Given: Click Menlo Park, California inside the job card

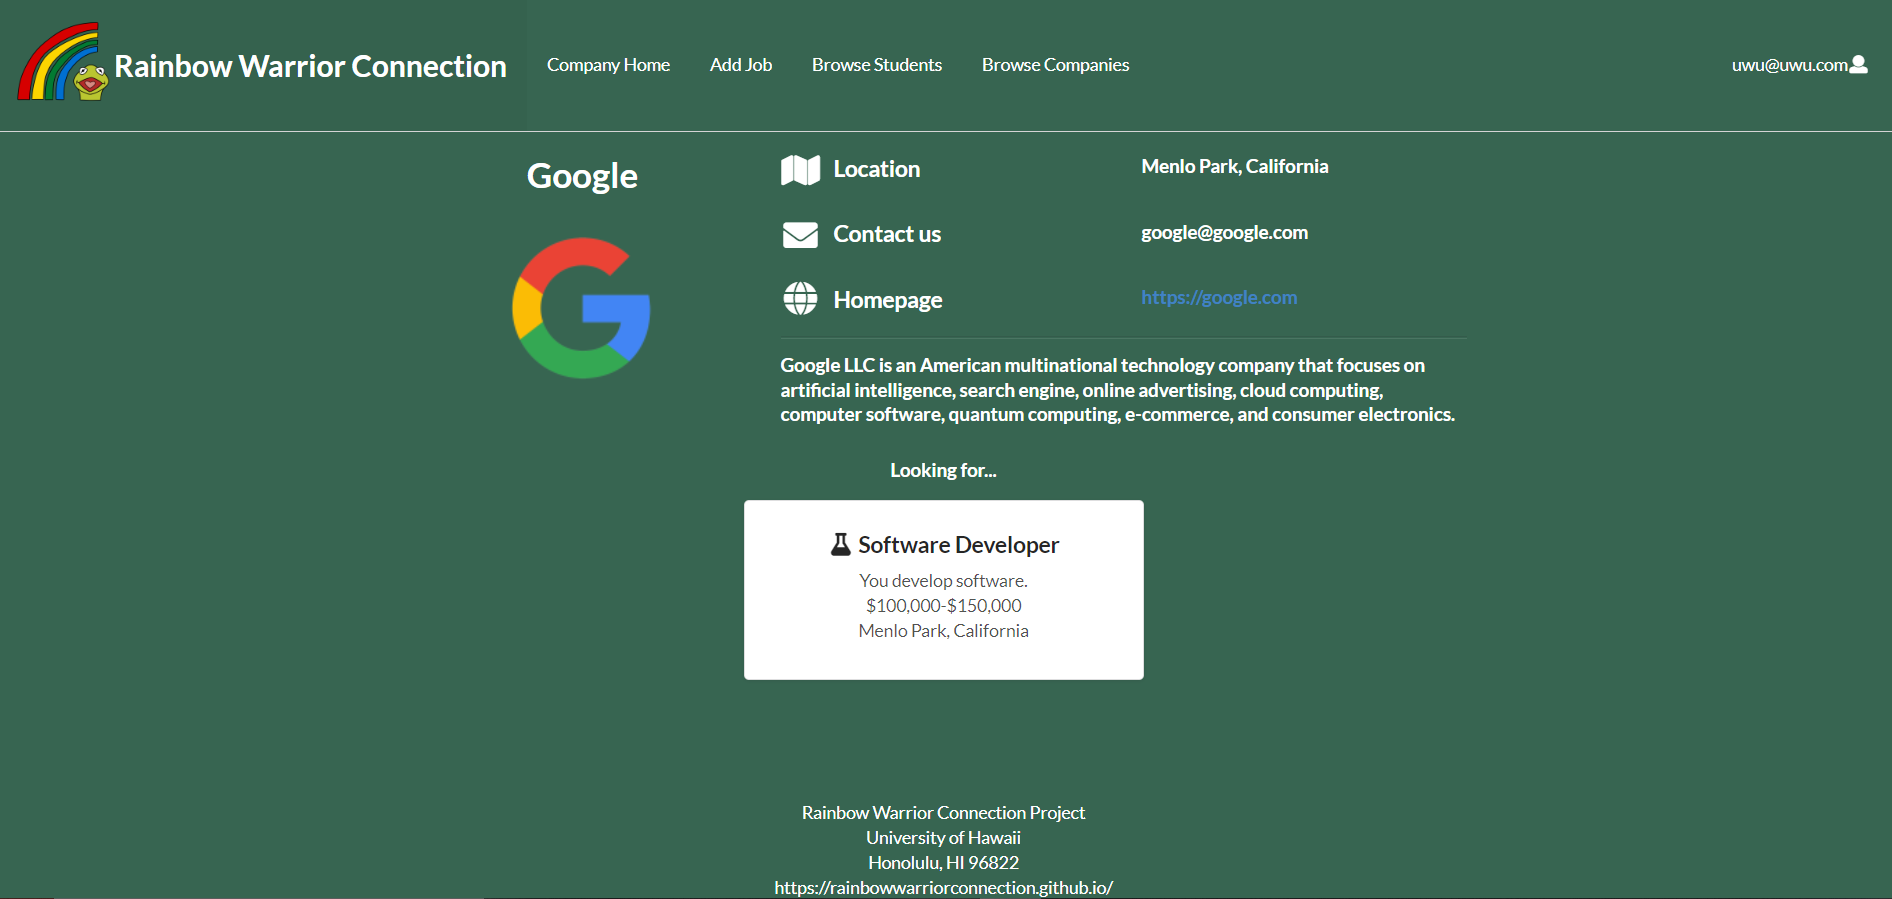Looking at the screenshot, I should [943, 631].
